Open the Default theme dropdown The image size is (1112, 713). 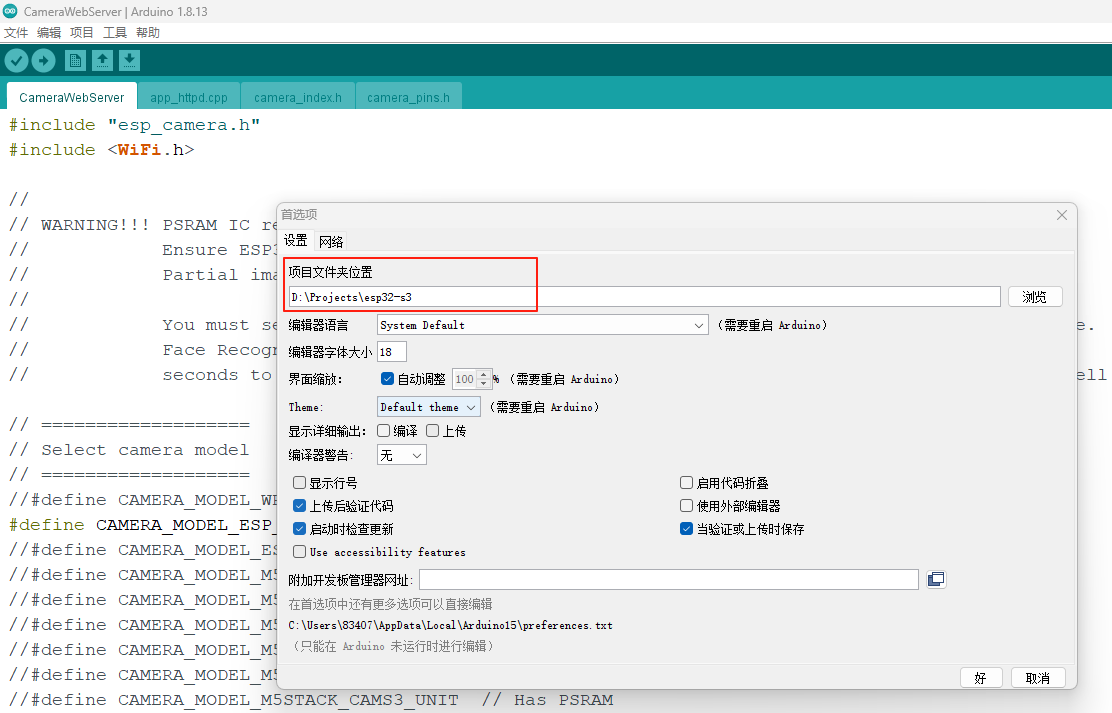[428, 407]
